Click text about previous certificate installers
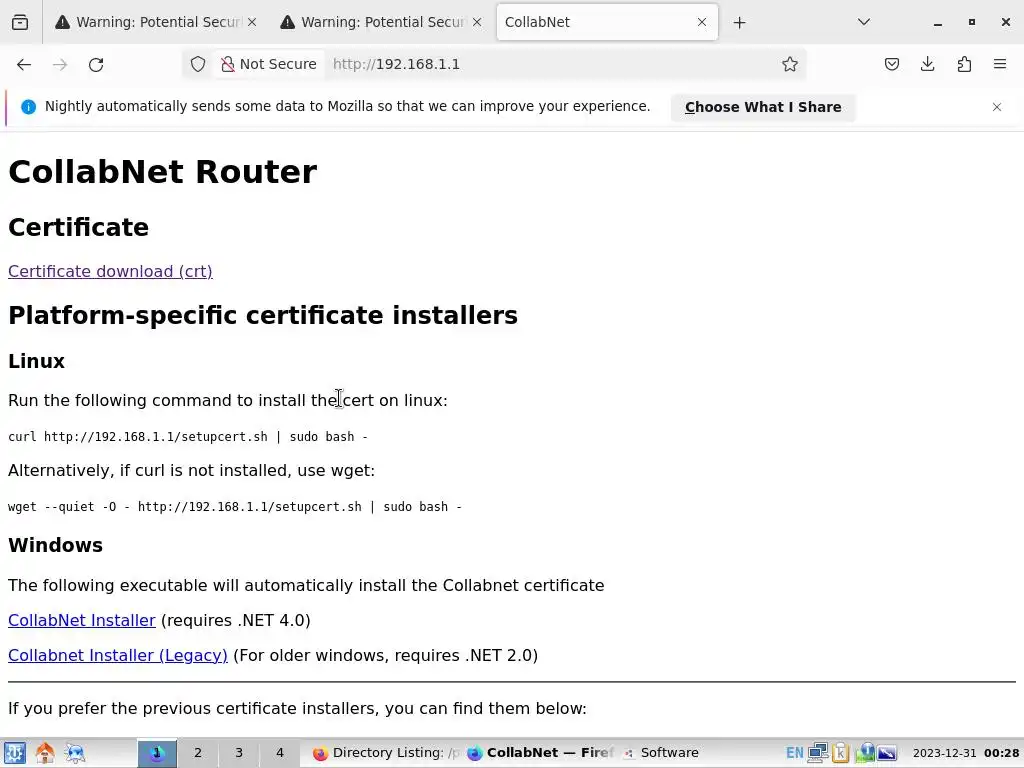Image resolution: width=1024 pixels, height=768 pixels. (297, 709)
